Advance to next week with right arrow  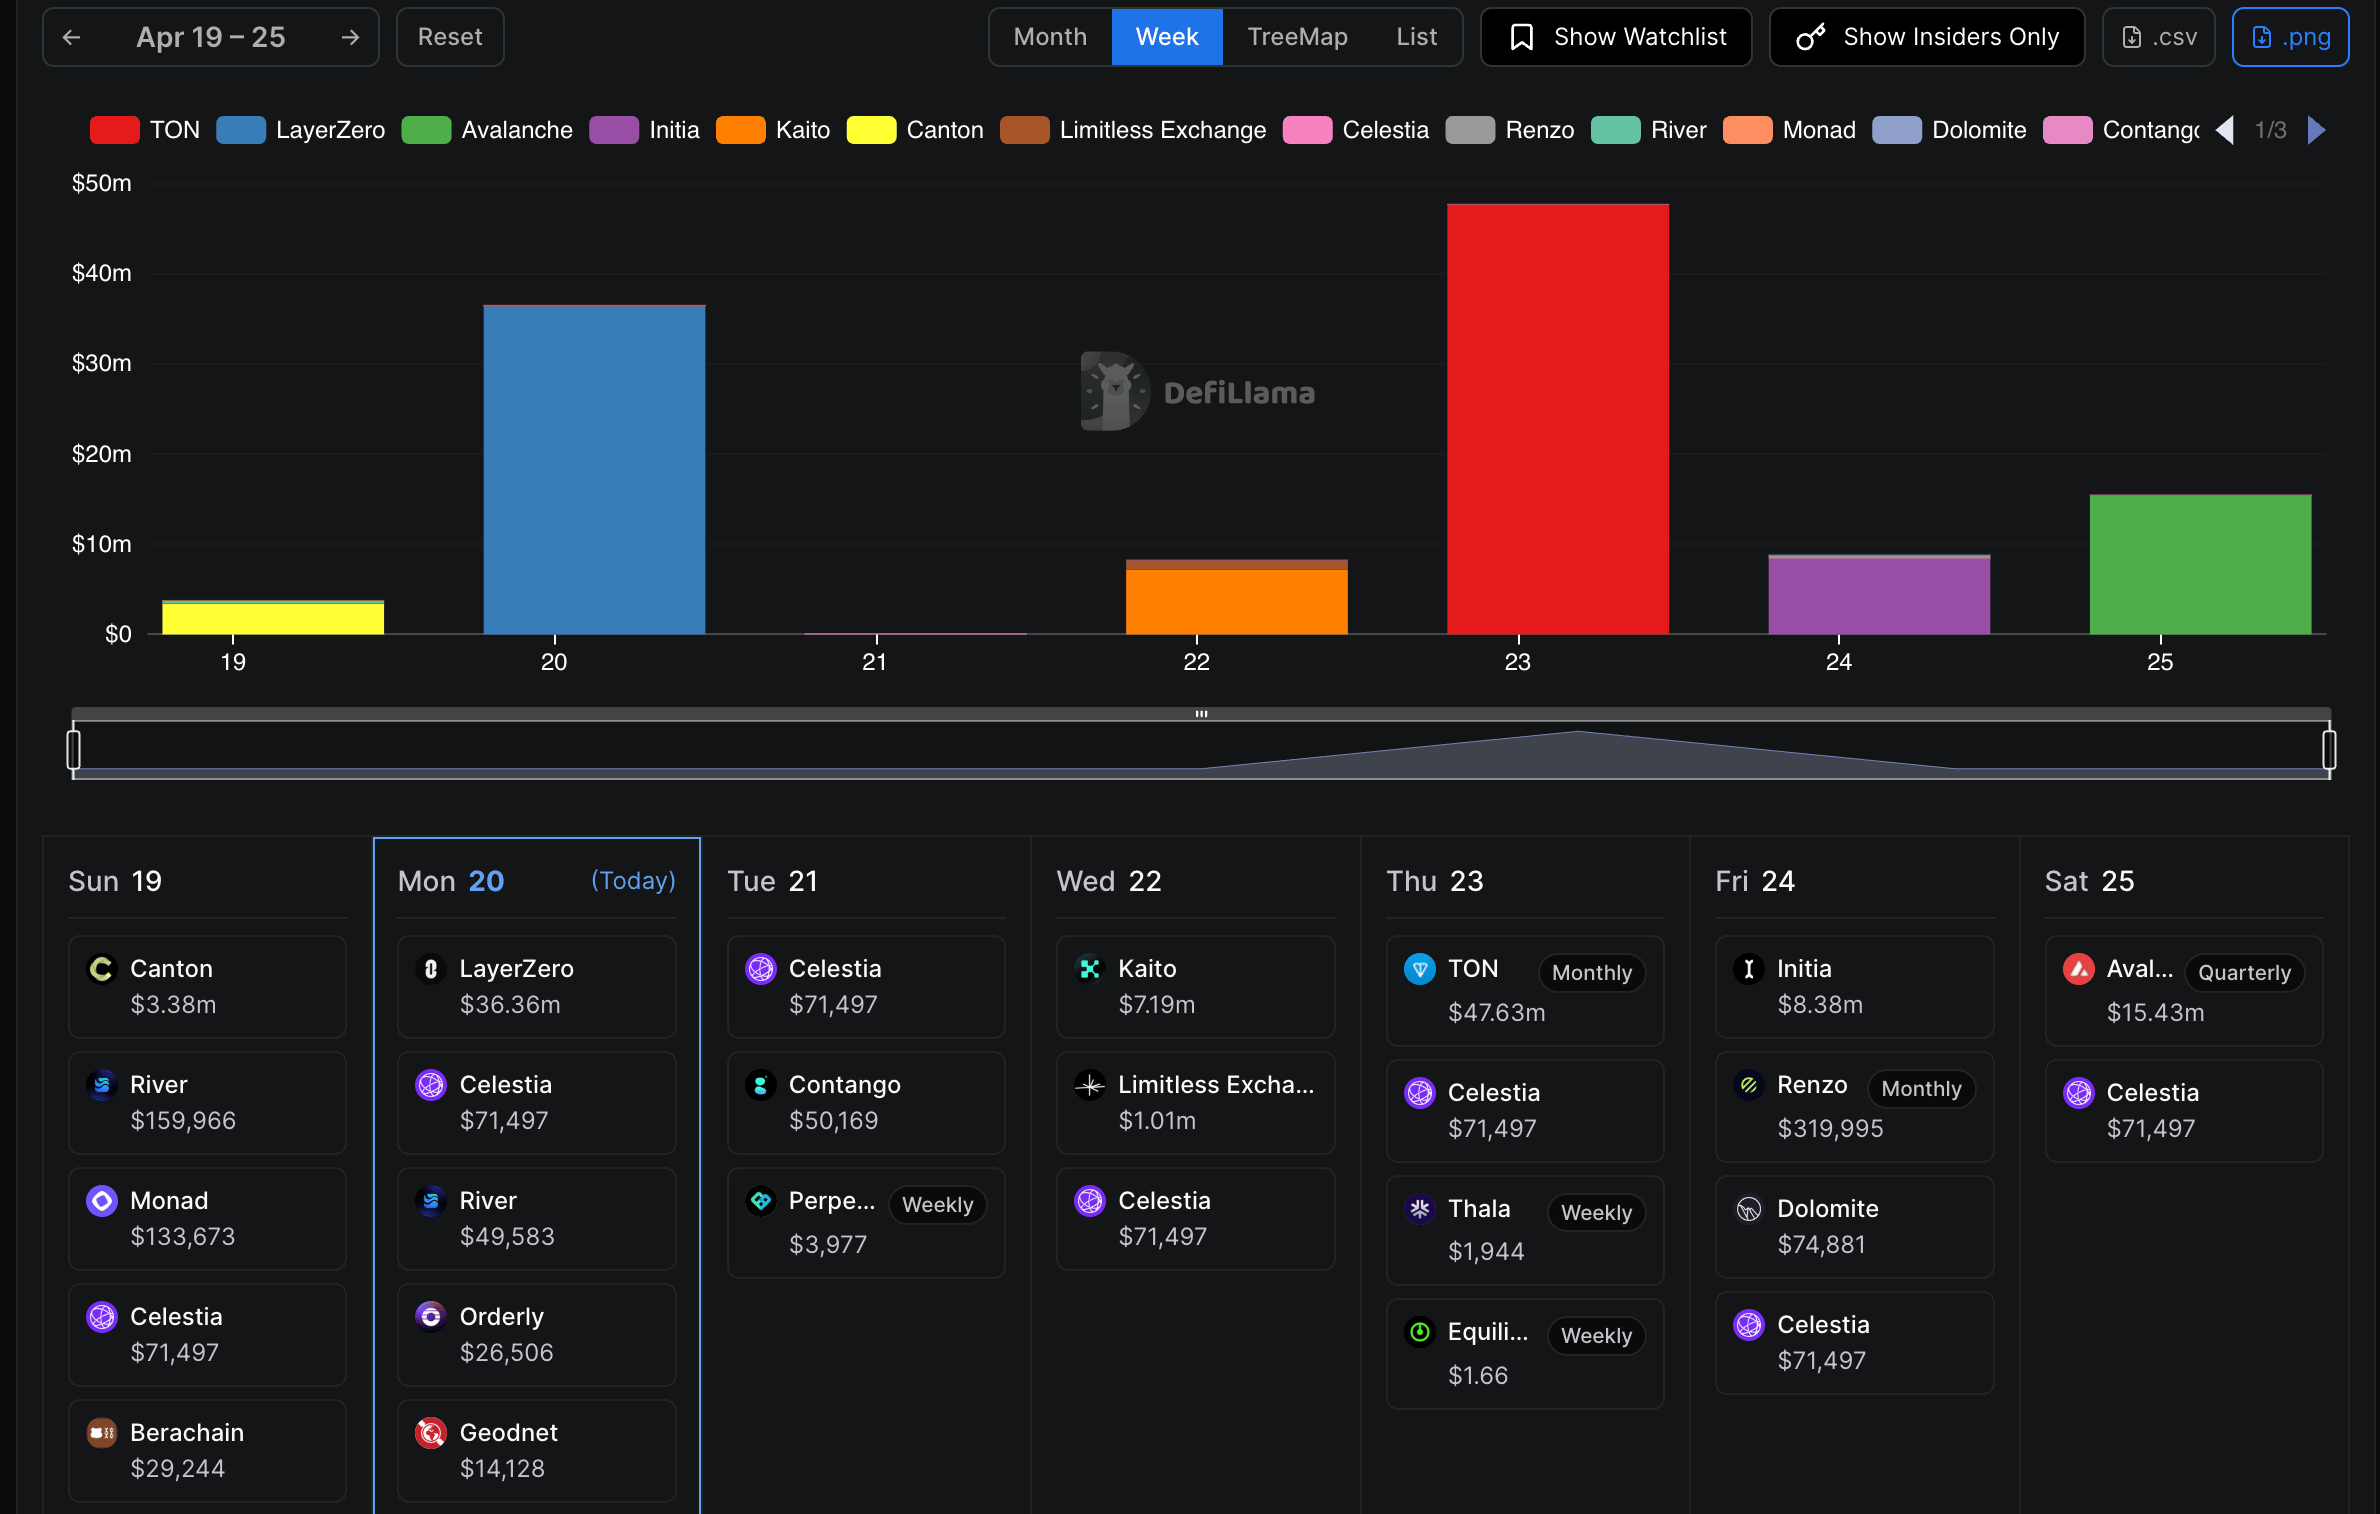(x=350, y=37)
